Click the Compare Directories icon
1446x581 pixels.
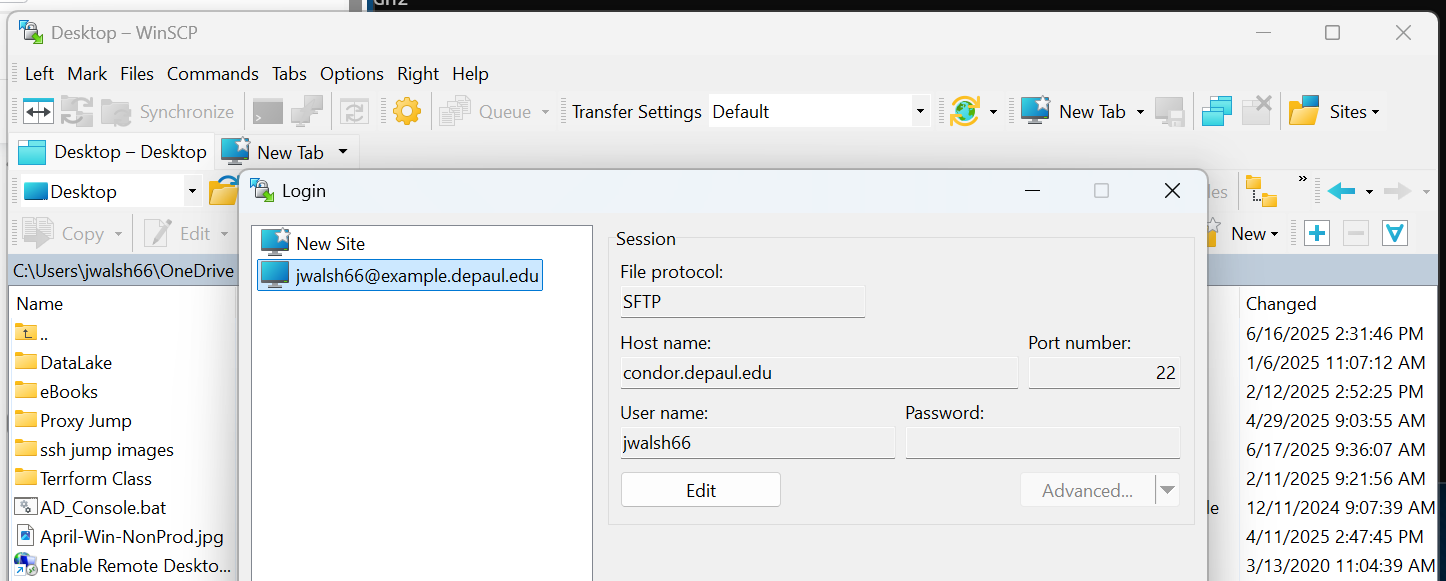click(x=38, y=111)
